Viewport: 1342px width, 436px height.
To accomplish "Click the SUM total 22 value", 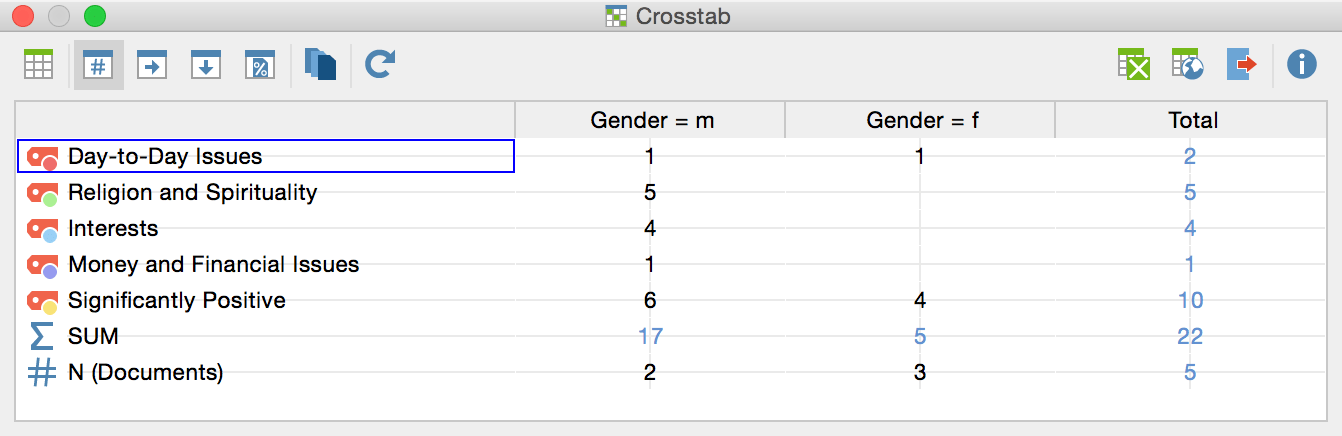I will click(x=1190, y=336).
